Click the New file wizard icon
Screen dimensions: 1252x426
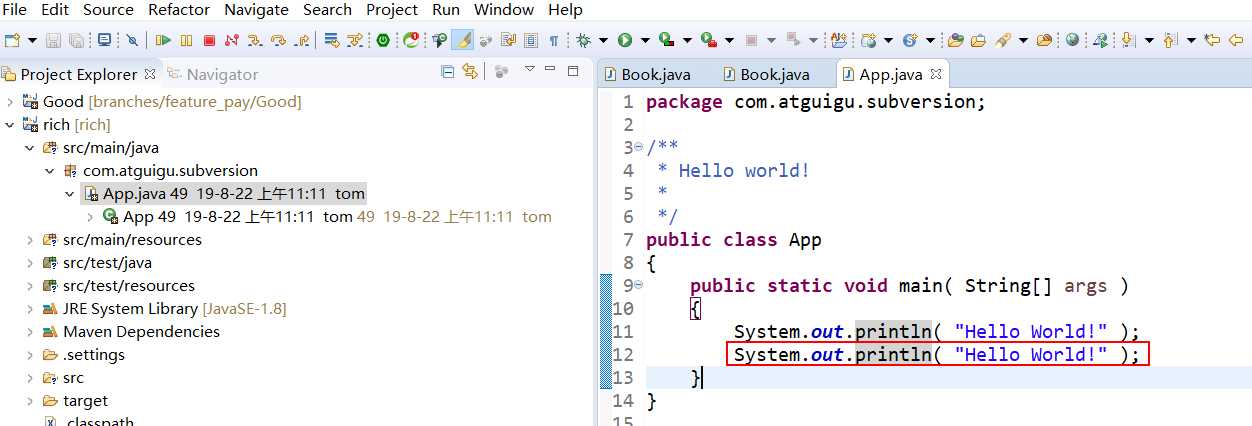[11, 40]
